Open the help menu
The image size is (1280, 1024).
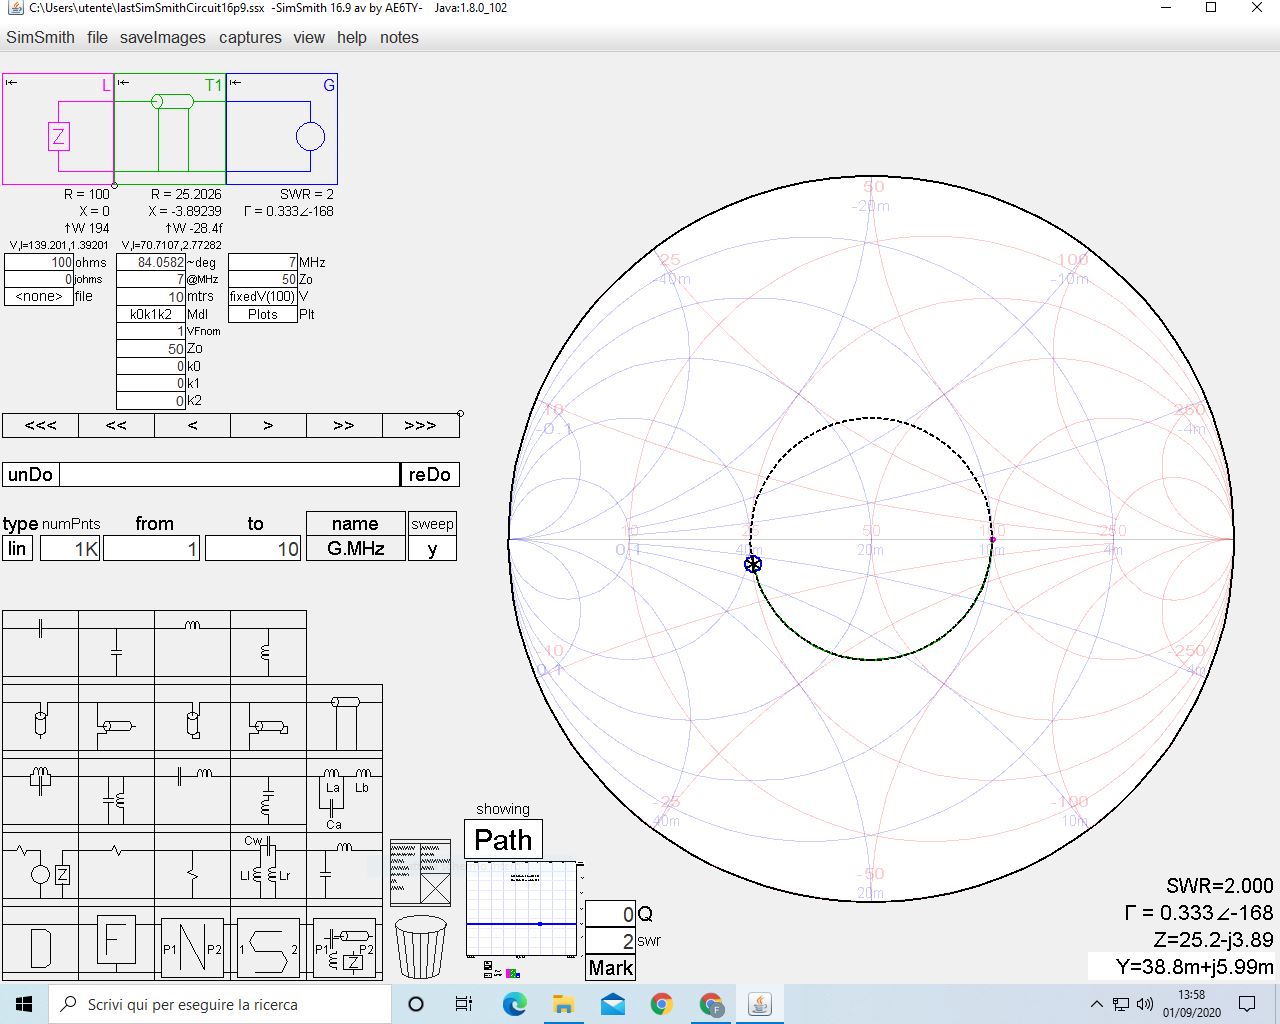(352, 37)
